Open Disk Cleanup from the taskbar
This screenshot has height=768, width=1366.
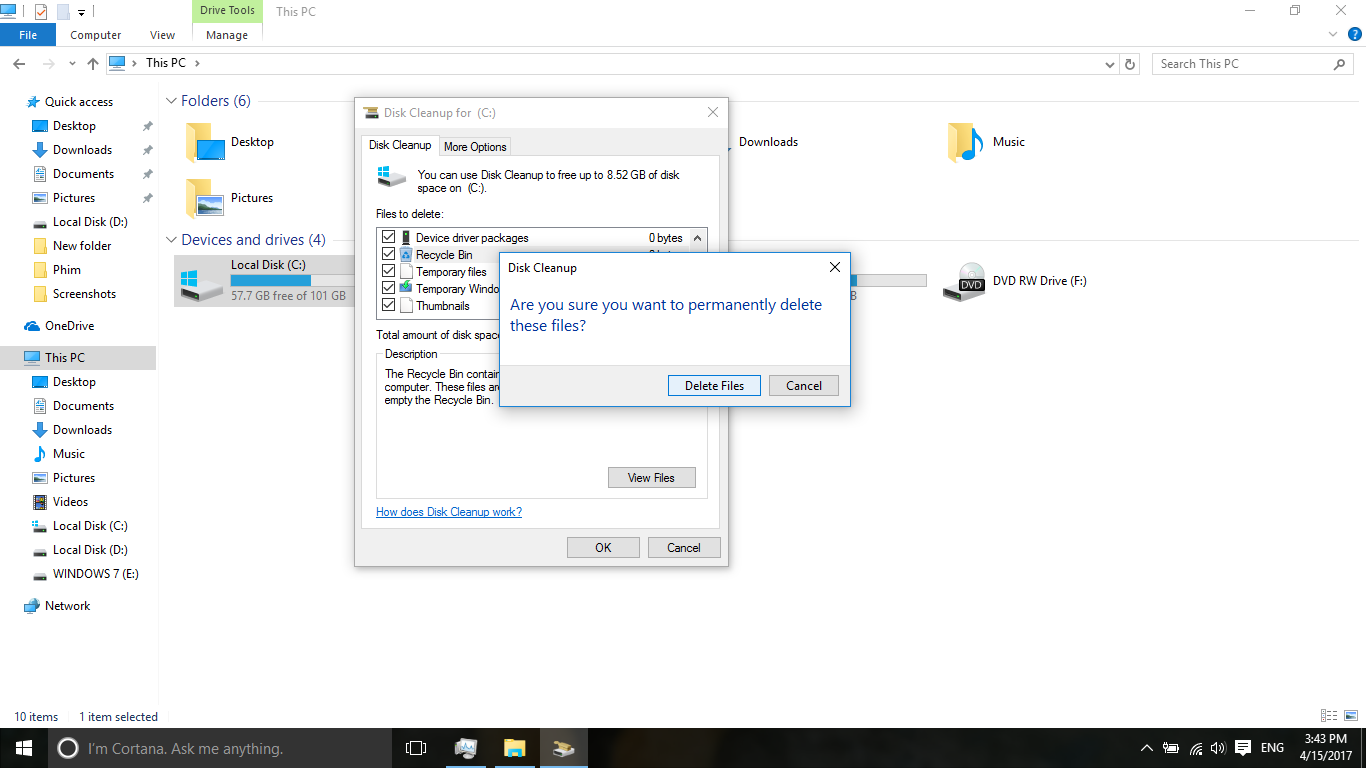tap(563, 747)
